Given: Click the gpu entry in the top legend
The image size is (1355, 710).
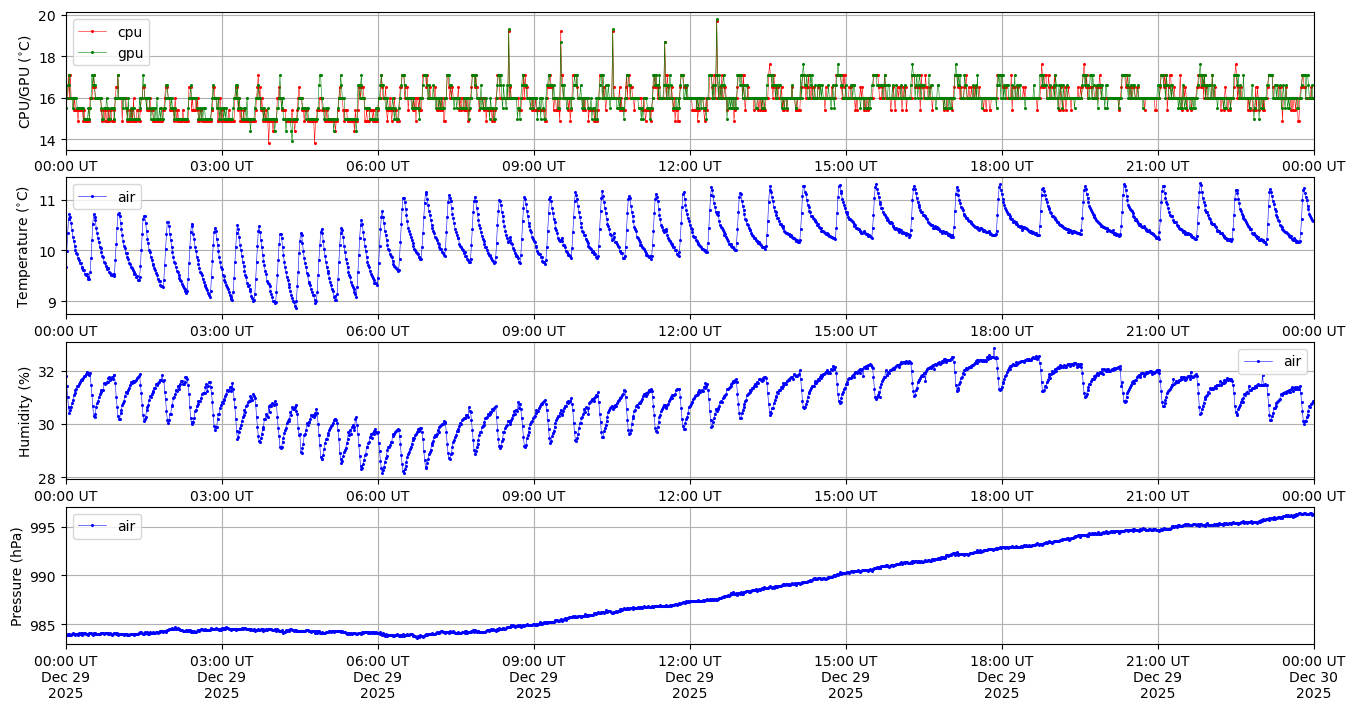Looking at the screenshot, I should coord(129,51).
